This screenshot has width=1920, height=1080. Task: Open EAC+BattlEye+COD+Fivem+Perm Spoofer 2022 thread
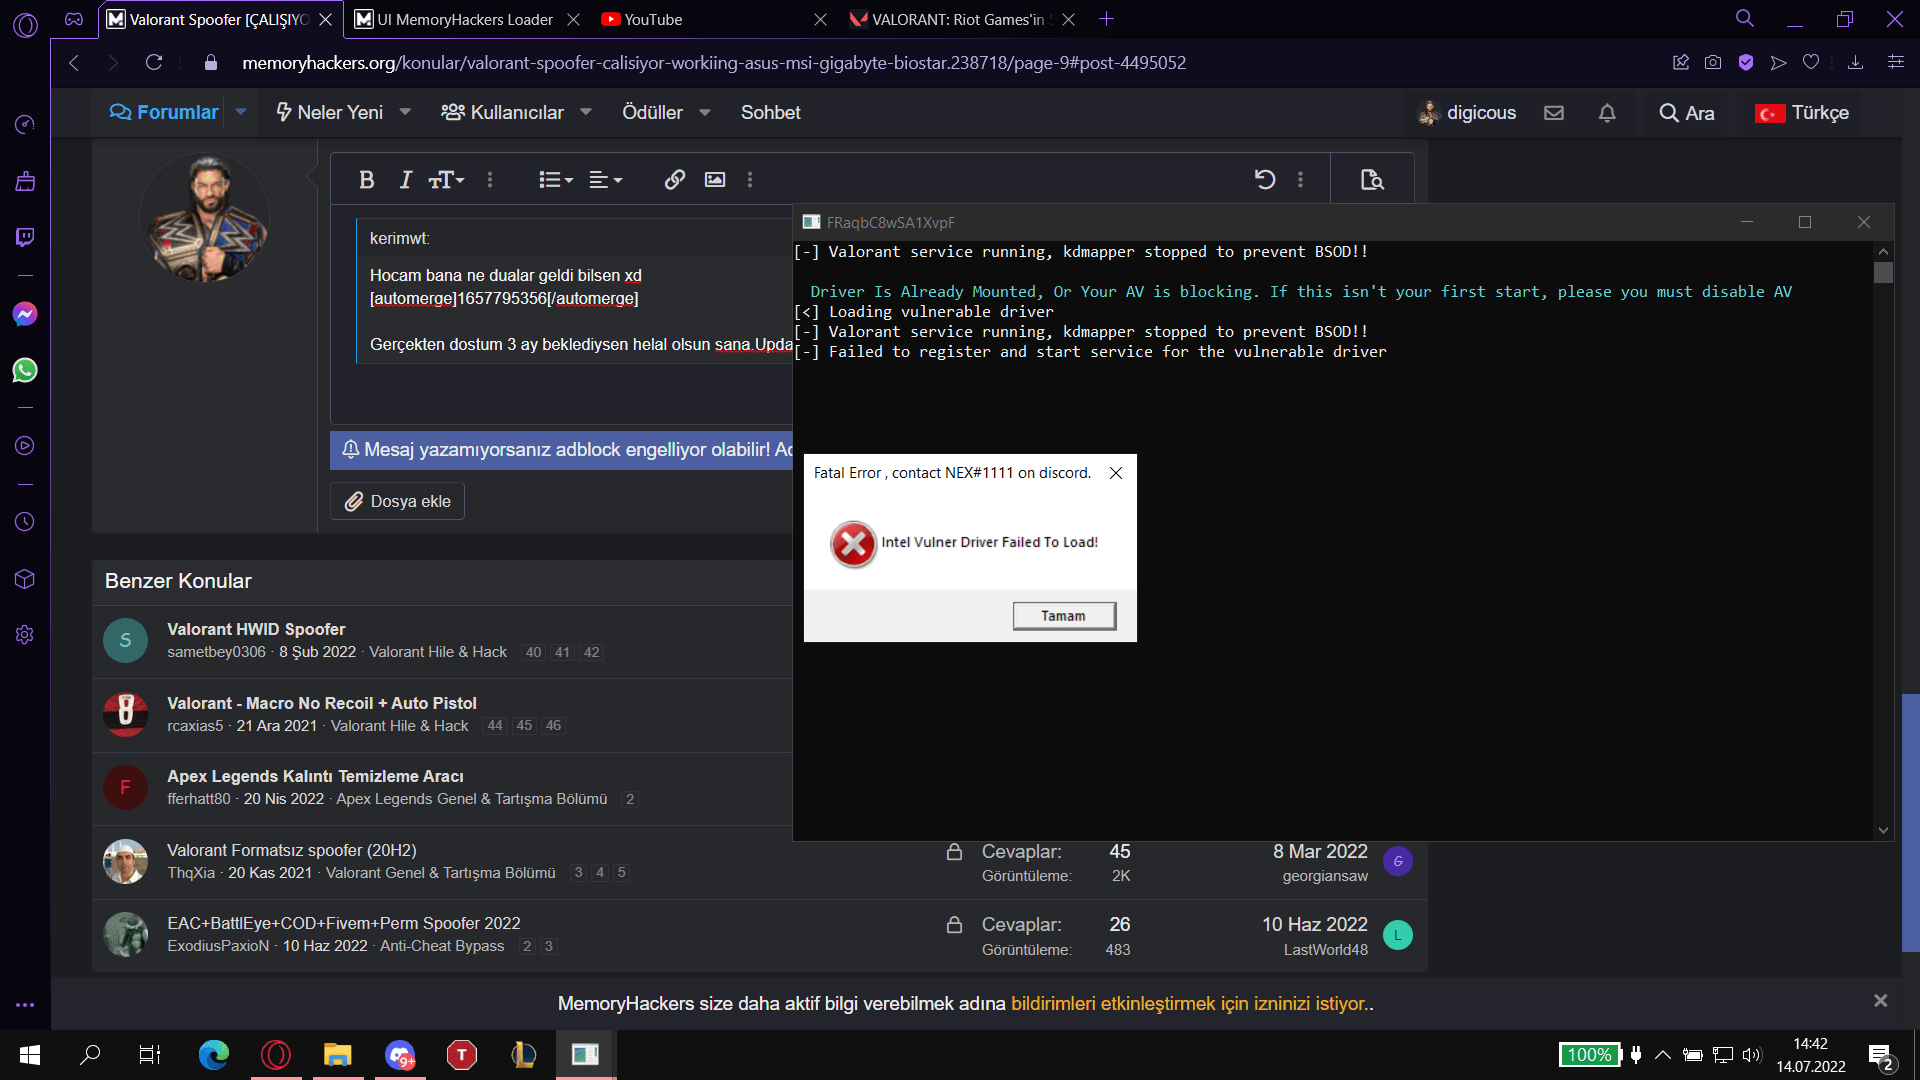pyautogui.click(x=343, y=923)
